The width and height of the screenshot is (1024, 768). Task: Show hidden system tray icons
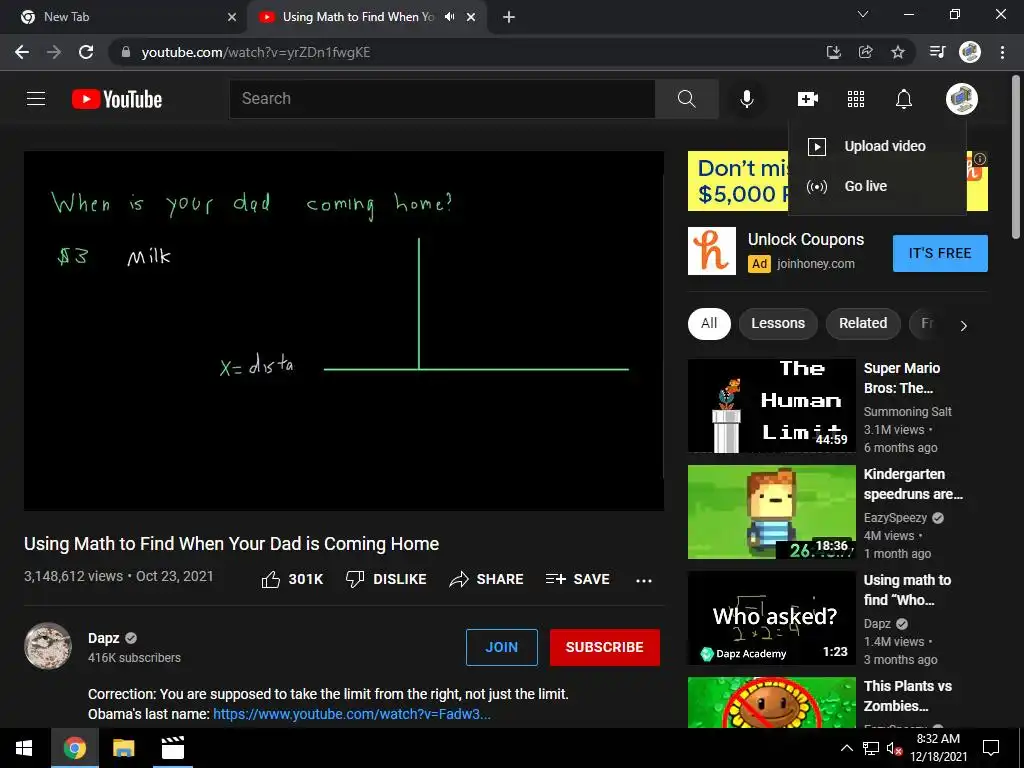point(846,748)
